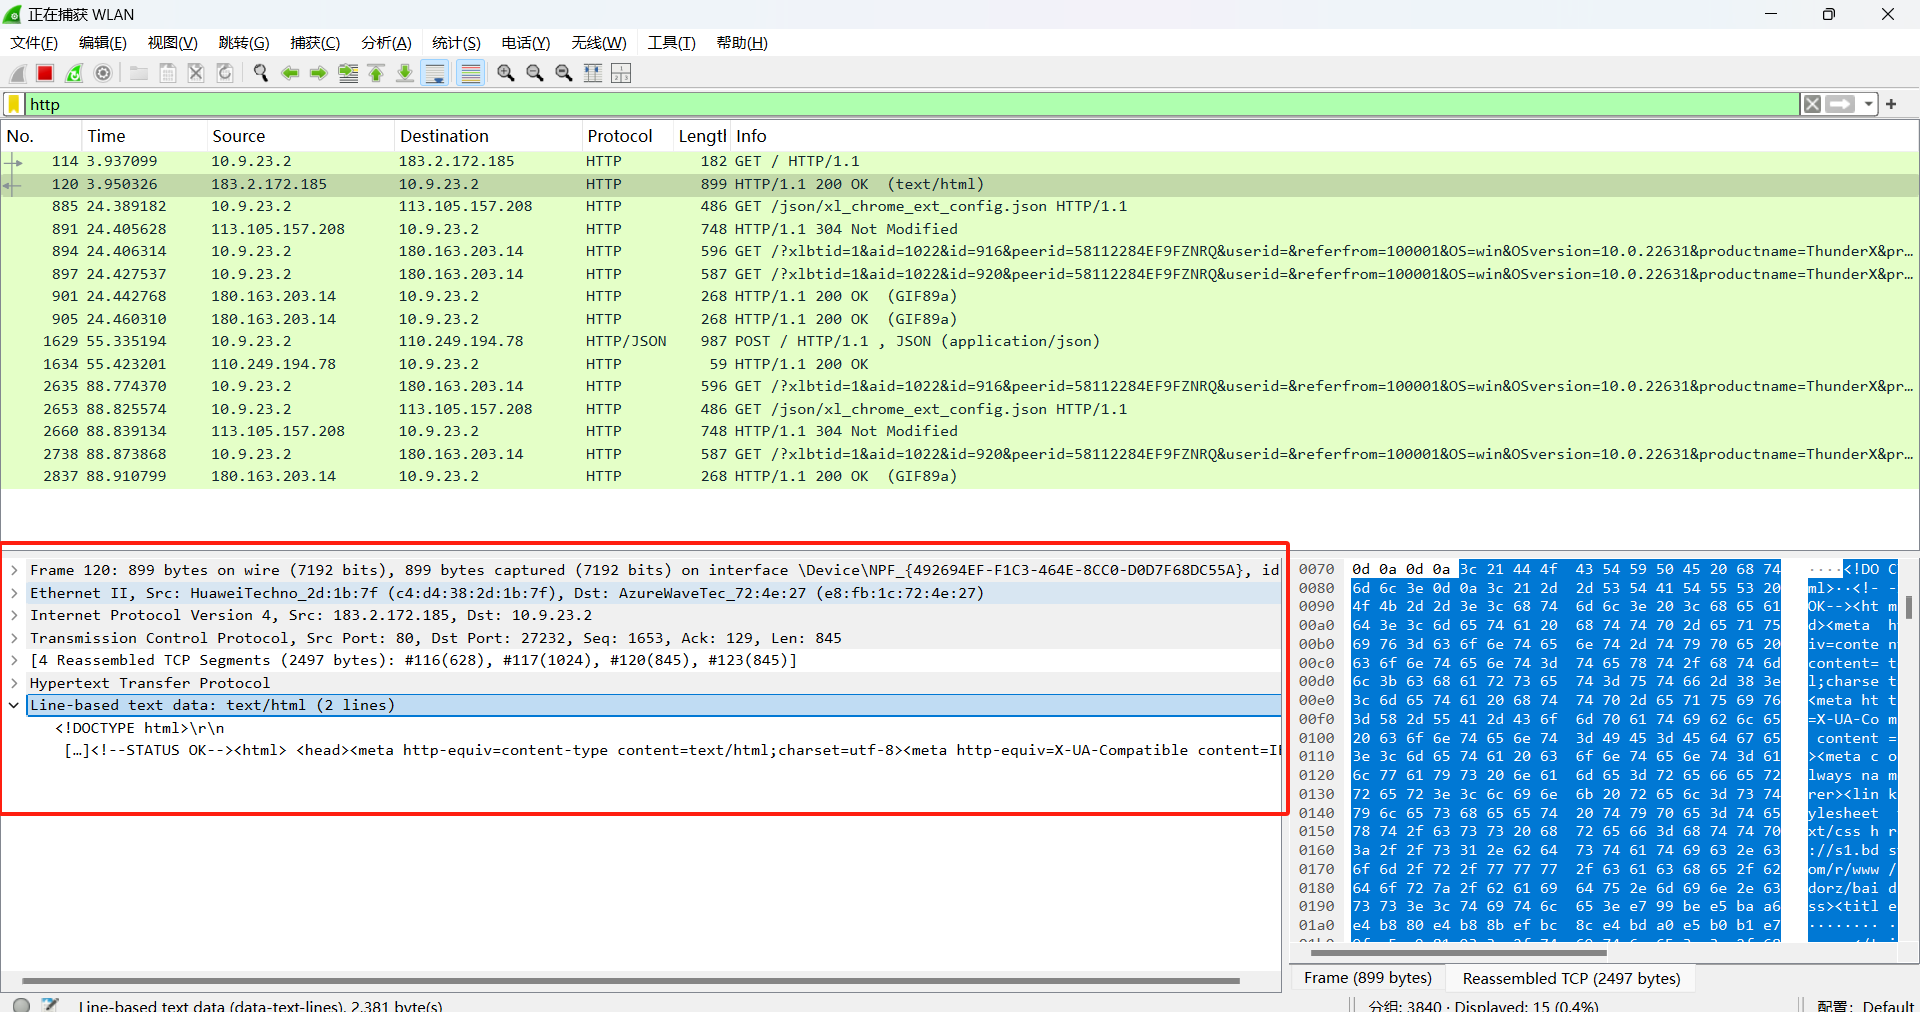The width and height of the screenshot is (1920, 1012).
Task: Expand the Ethernet II details
Action: (14, 593)
